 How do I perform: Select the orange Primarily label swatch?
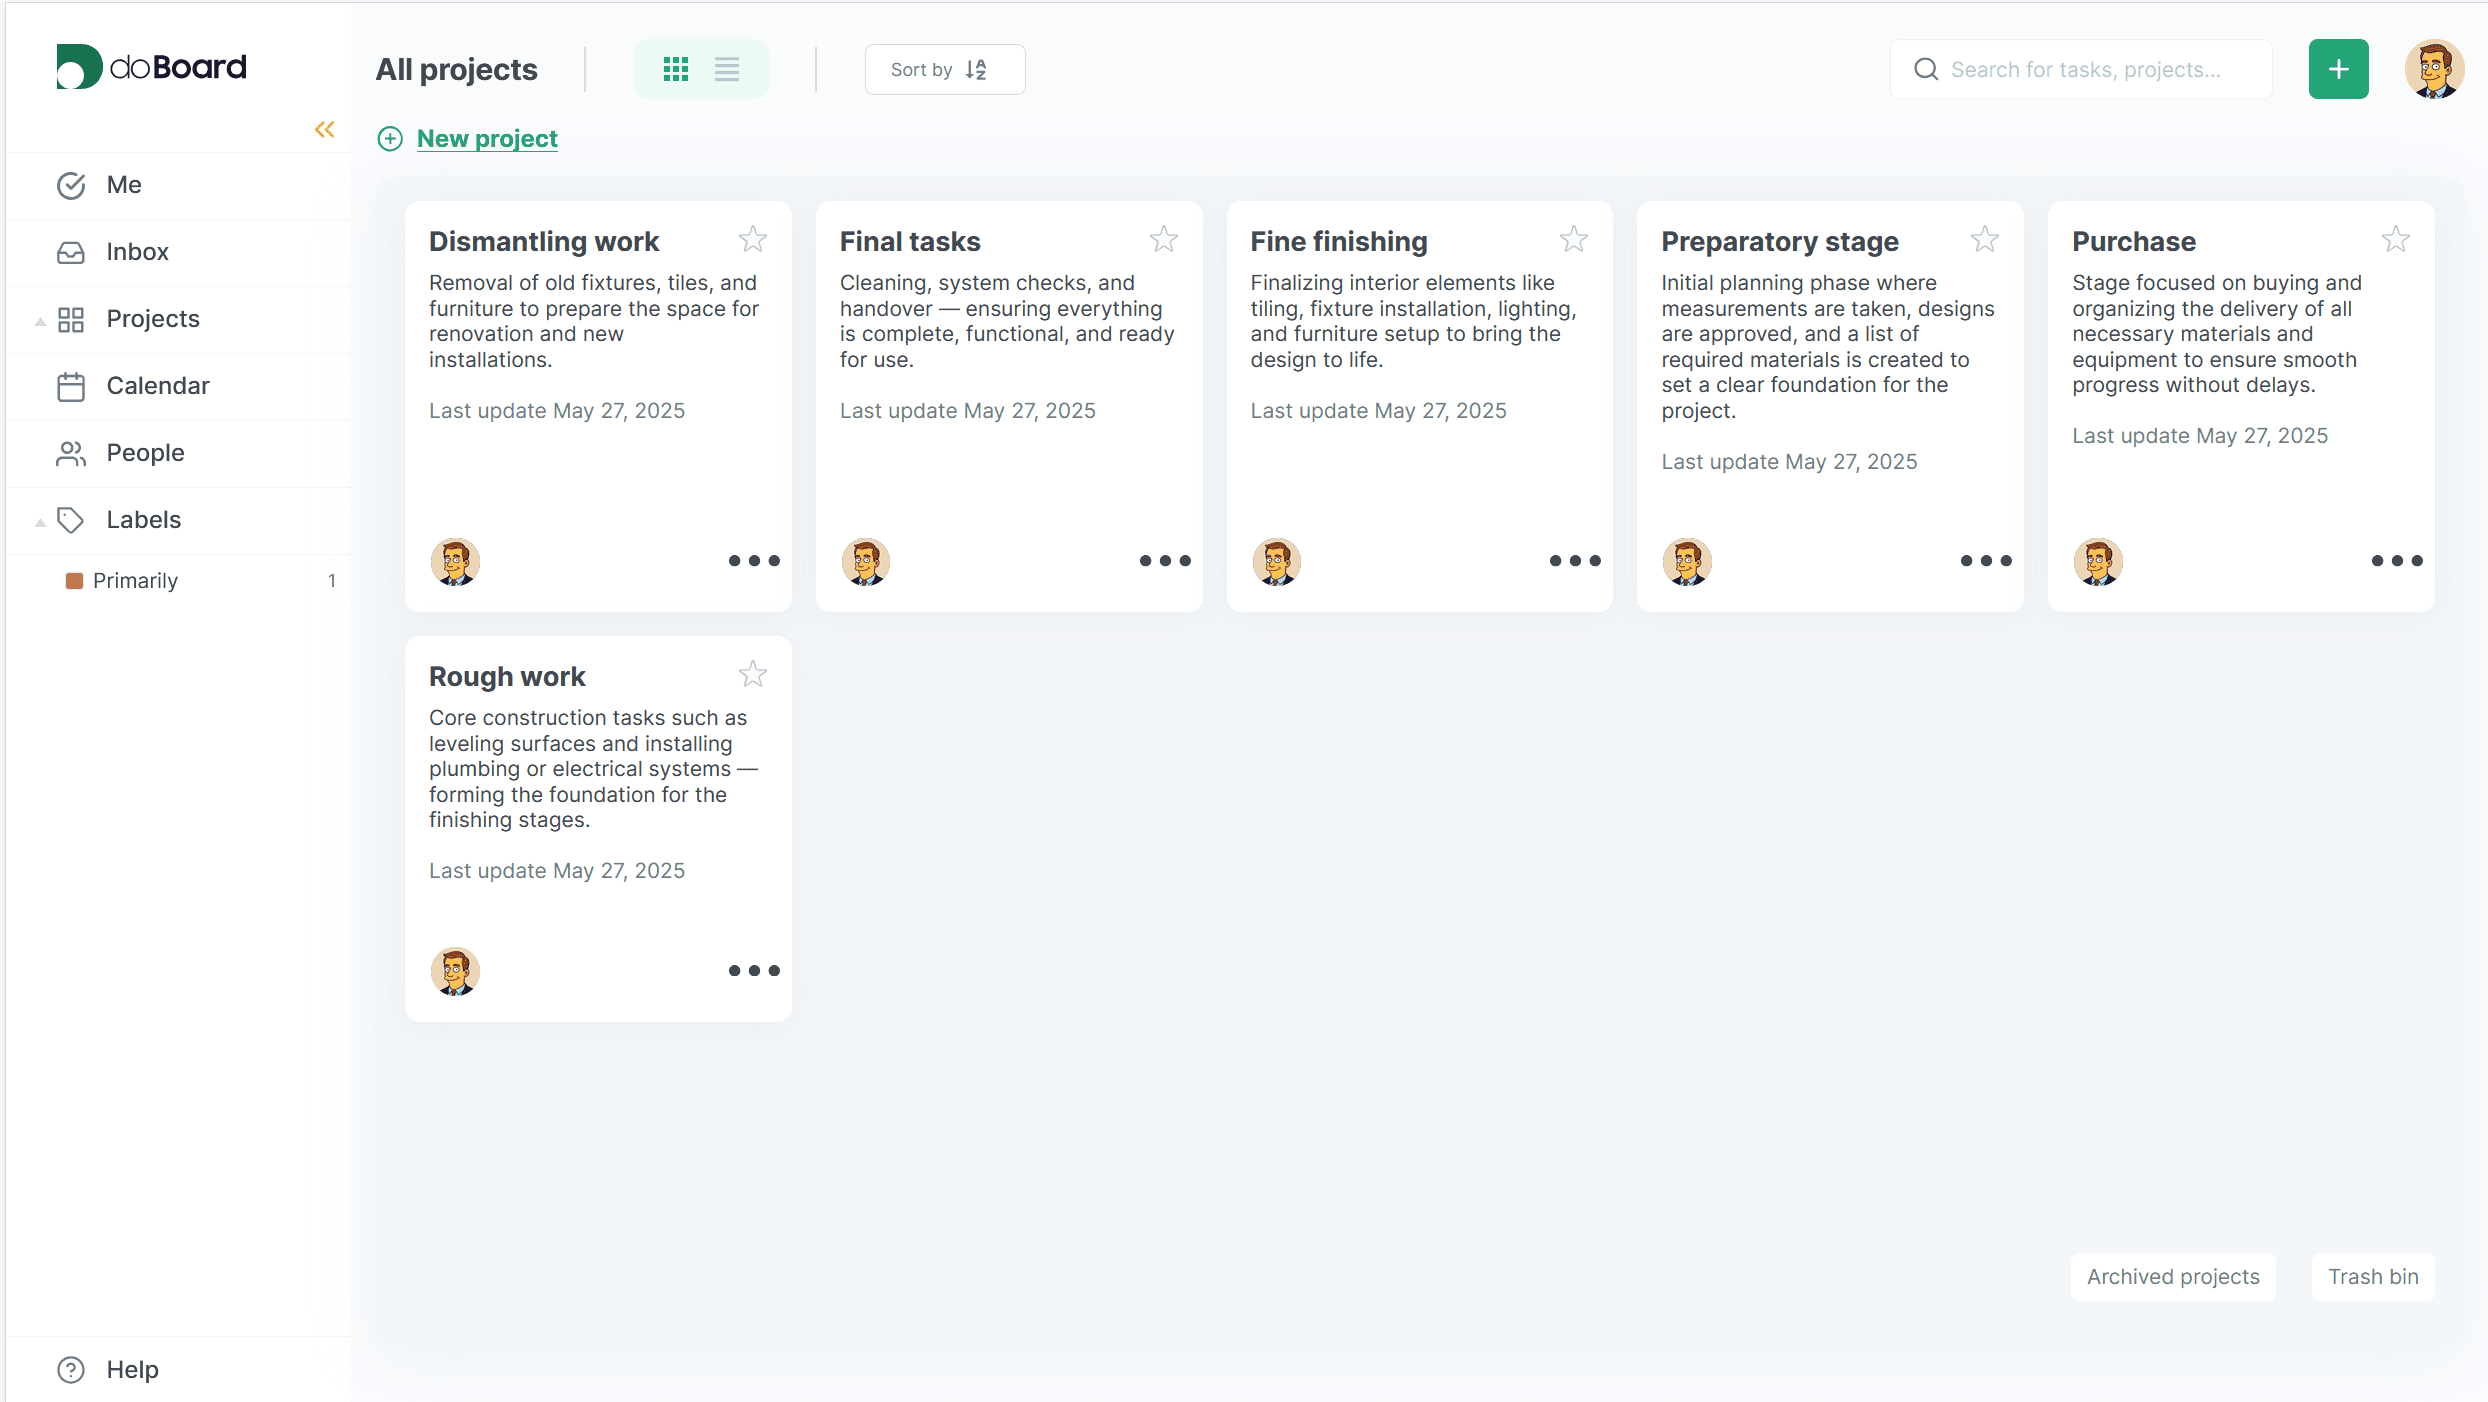pos(75,580)
